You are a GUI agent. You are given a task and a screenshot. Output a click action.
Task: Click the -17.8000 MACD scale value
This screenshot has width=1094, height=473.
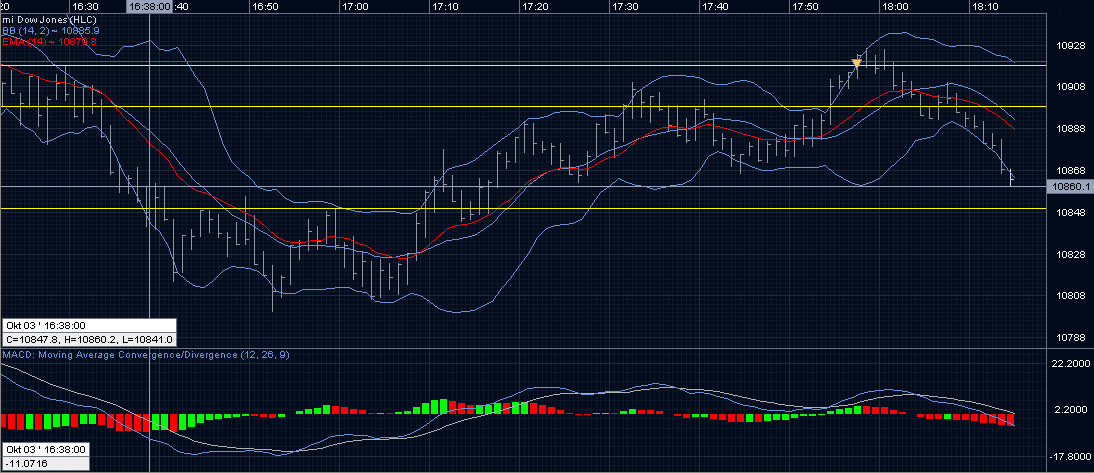1067,456
